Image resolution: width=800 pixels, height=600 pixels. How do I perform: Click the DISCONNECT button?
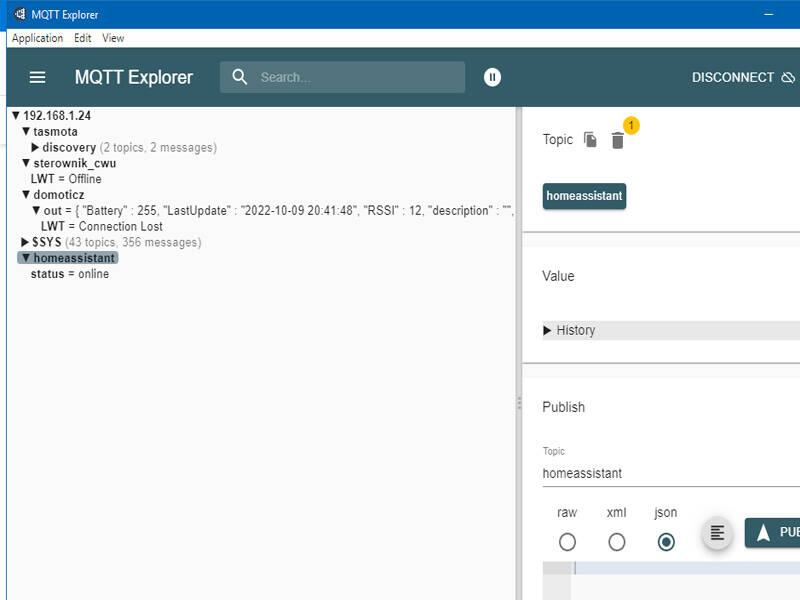[x=743, y=78]
